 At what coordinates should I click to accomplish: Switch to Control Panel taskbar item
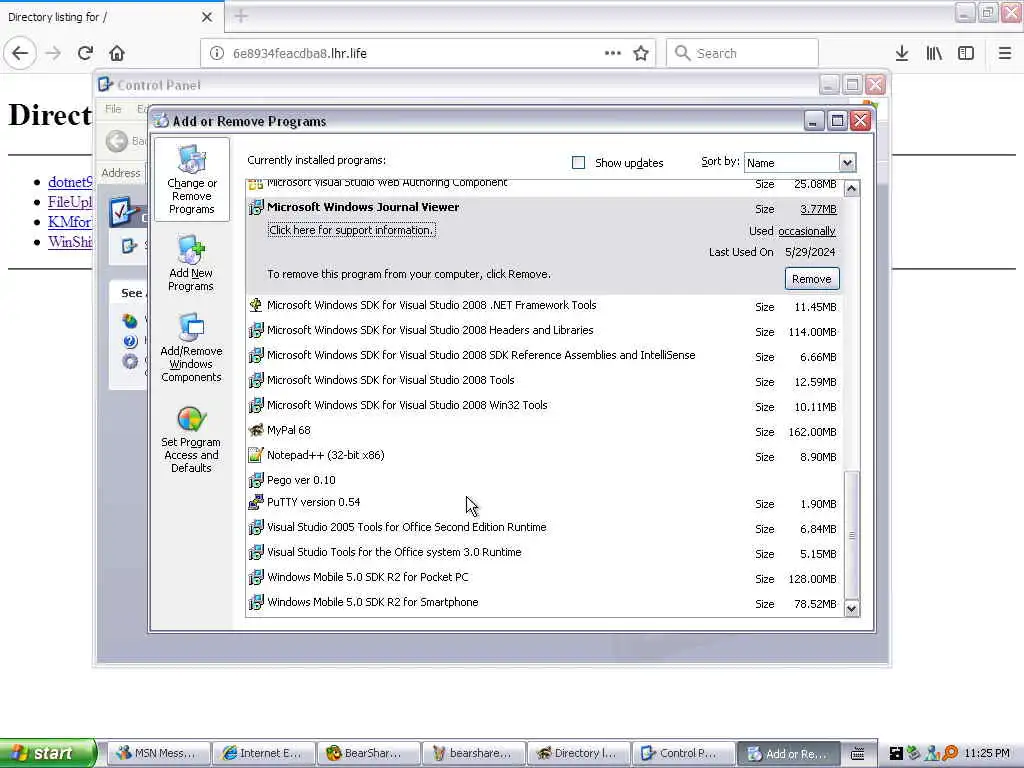(x=684, y=753)
